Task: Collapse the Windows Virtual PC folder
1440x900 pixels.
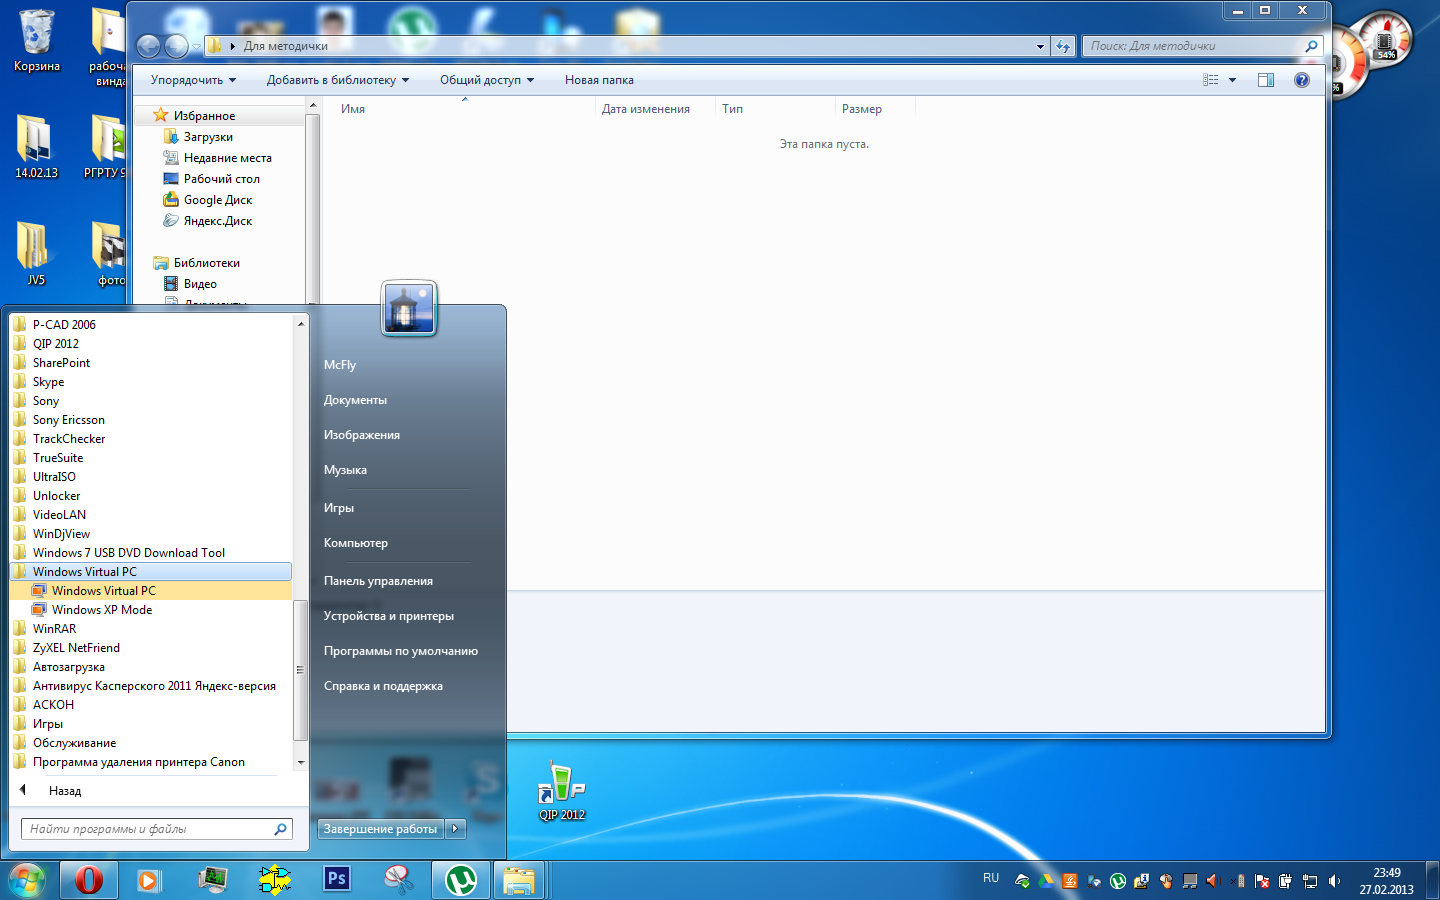Action: pos(151,572)
